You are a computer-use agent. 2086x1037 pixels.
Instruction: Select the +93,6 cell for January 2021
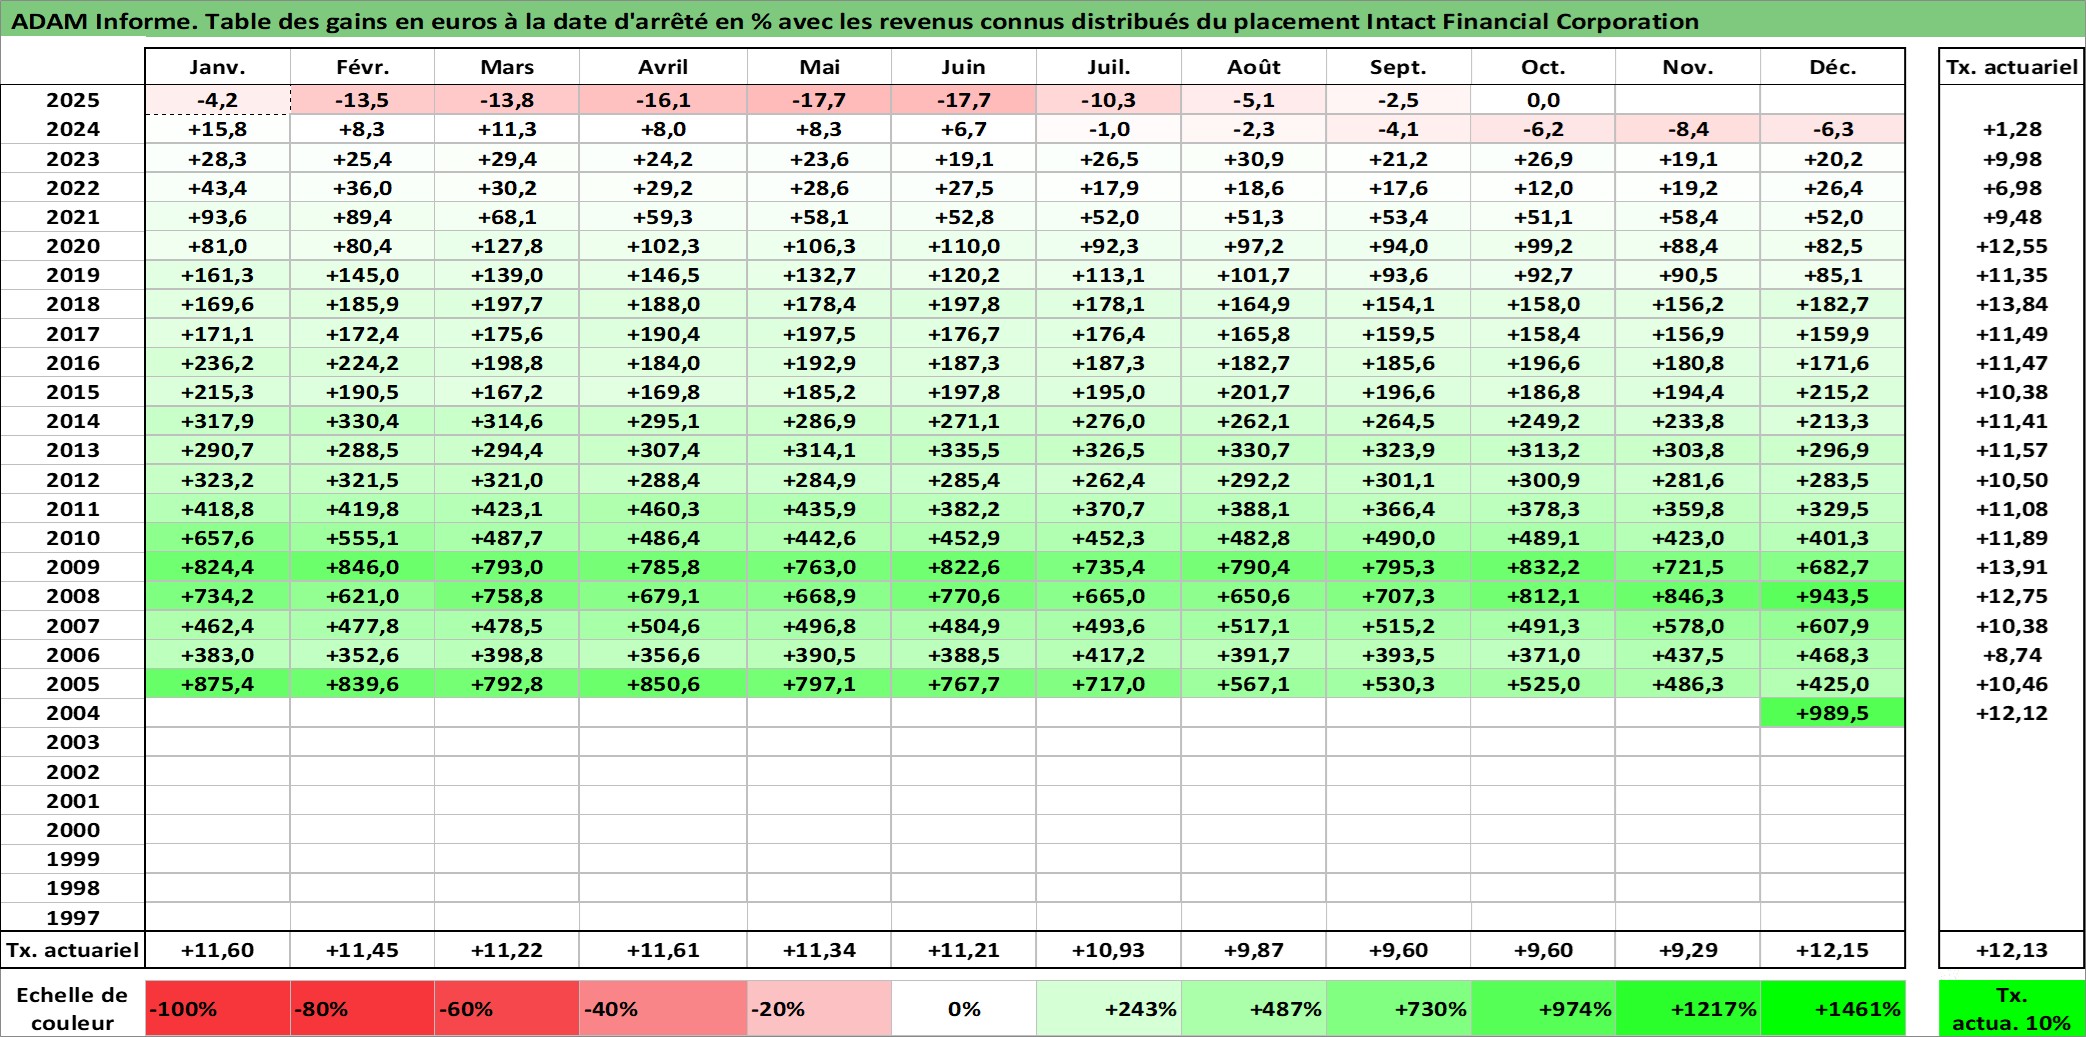[218, 217]
